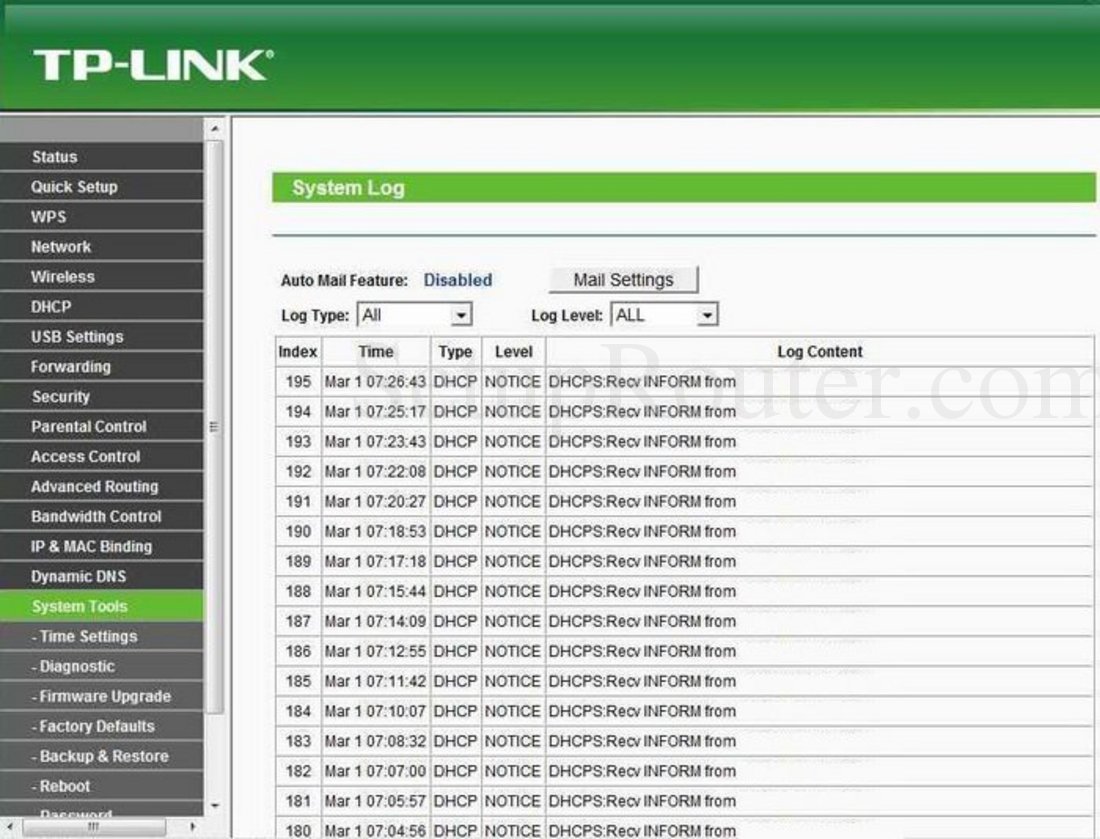Open the Wireless settings page

(63, 277)
